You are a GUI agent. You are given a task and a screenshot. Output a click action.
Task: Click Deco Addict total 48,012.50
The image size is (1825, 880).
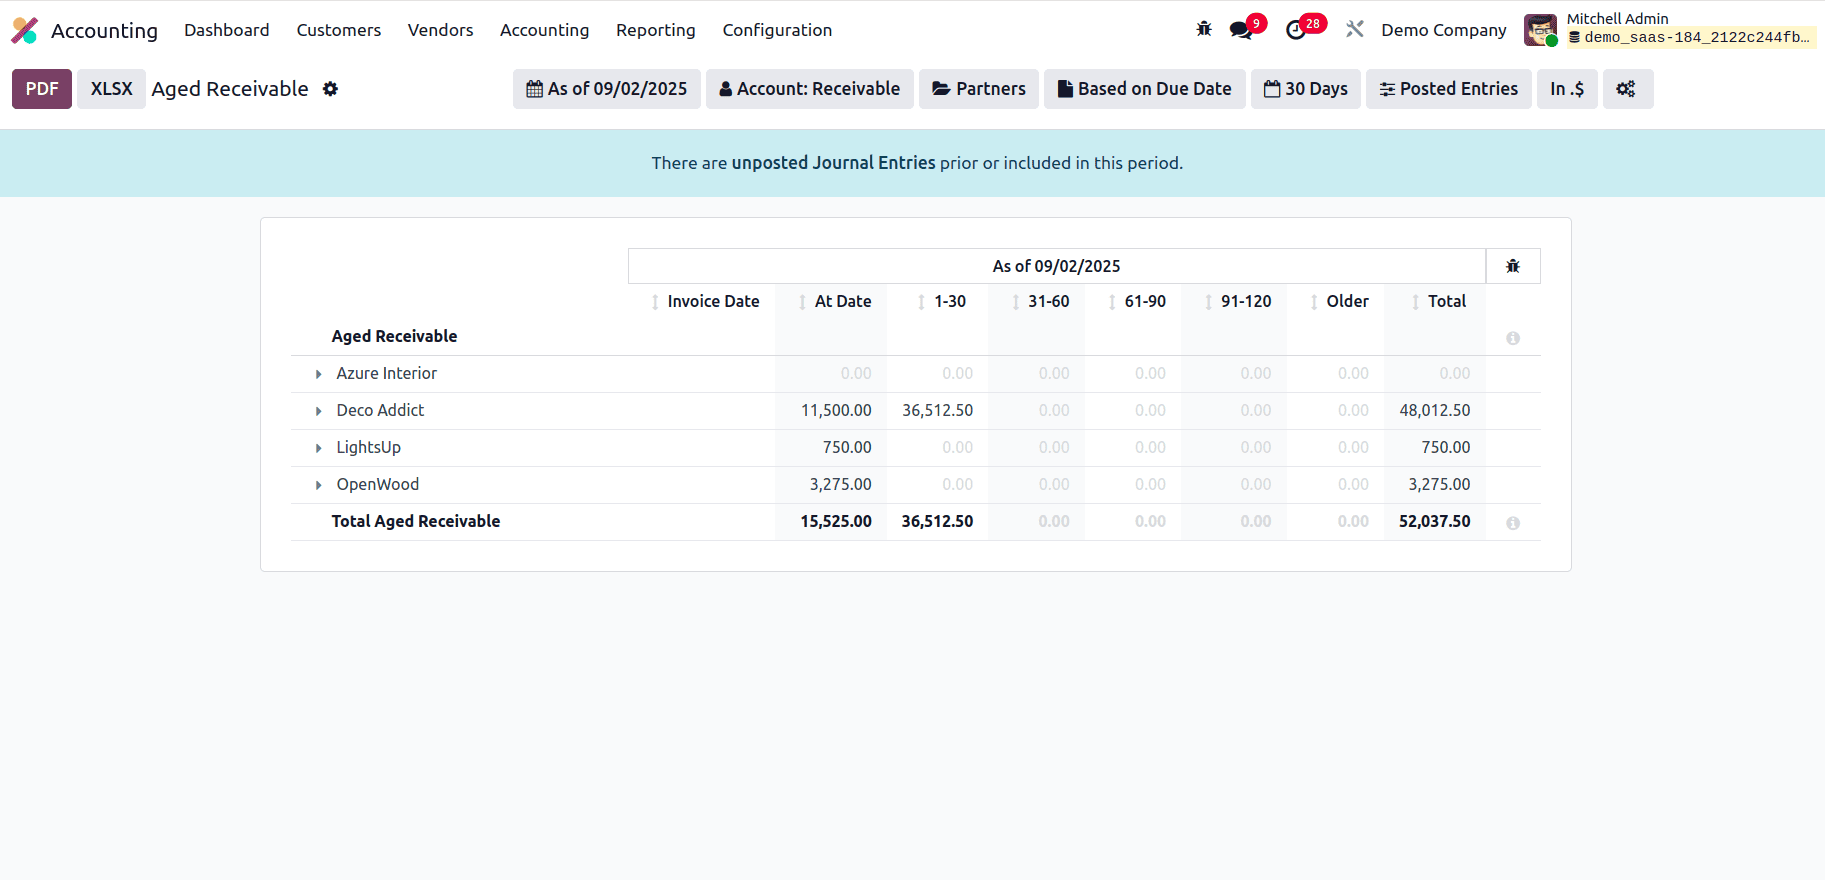[1435, 411]
